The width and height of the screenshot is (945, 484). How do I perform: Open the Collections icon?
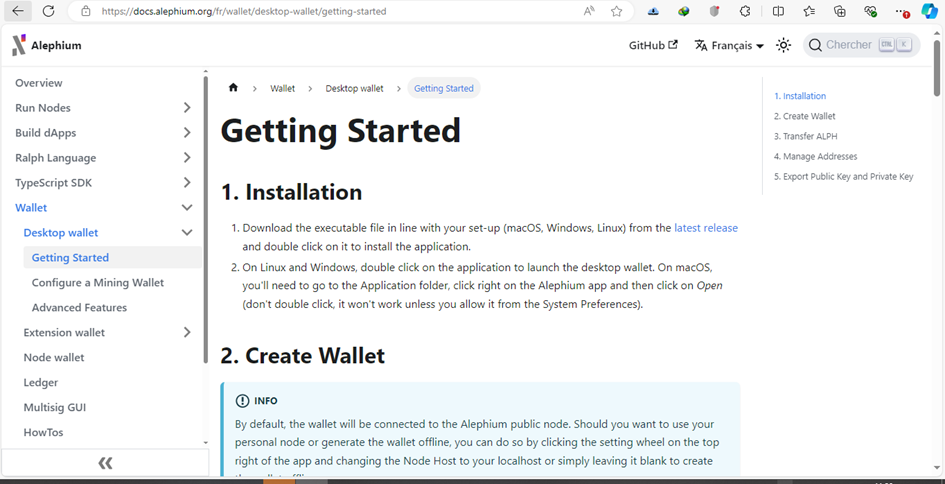click(x=840, y=11)
